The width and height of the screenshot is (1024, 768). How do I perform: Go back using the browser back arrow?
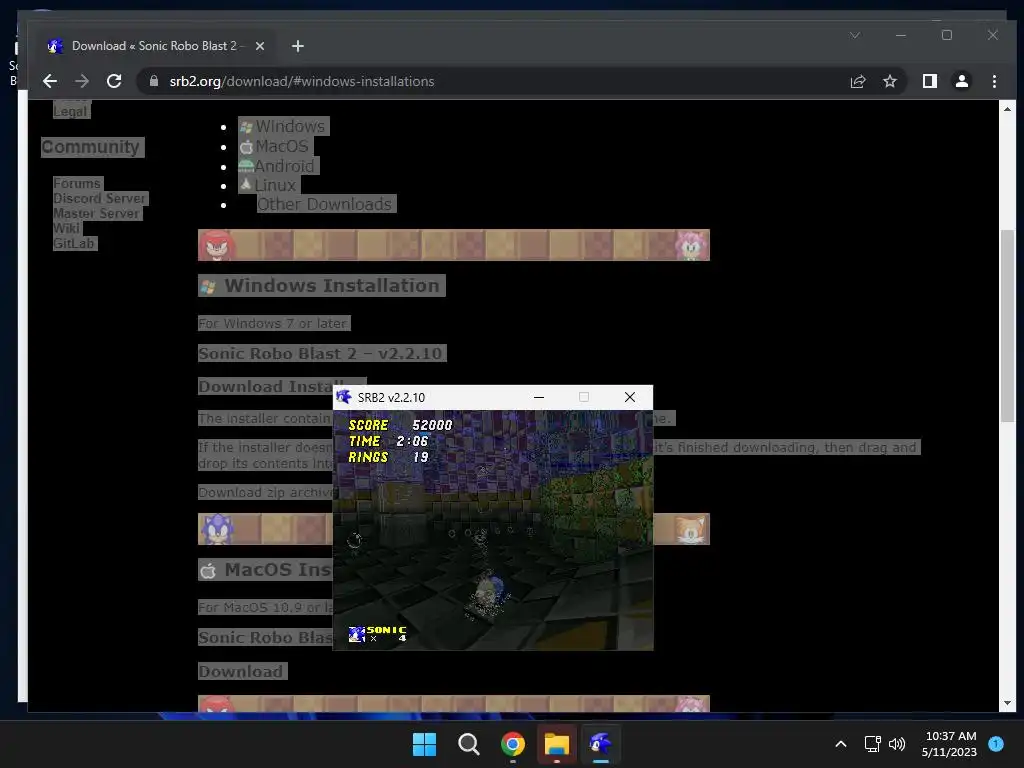(x=50, y=81)
